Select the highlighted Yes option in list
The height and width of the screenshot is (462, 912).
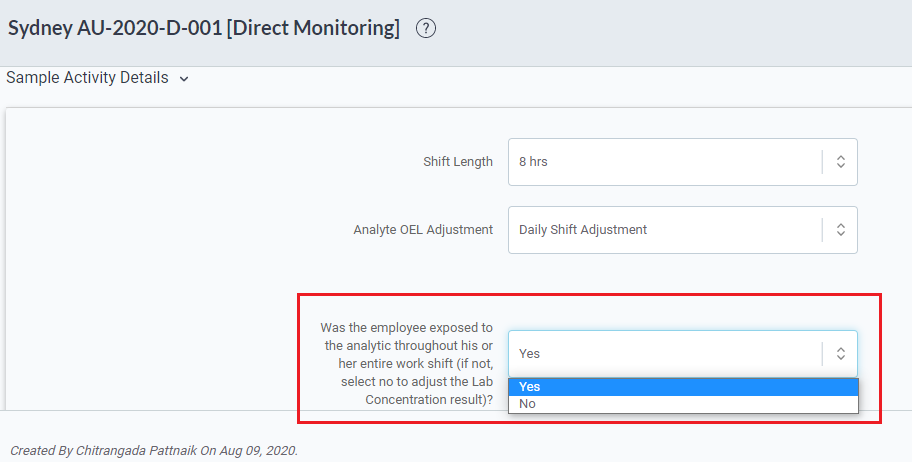(683, 387)
